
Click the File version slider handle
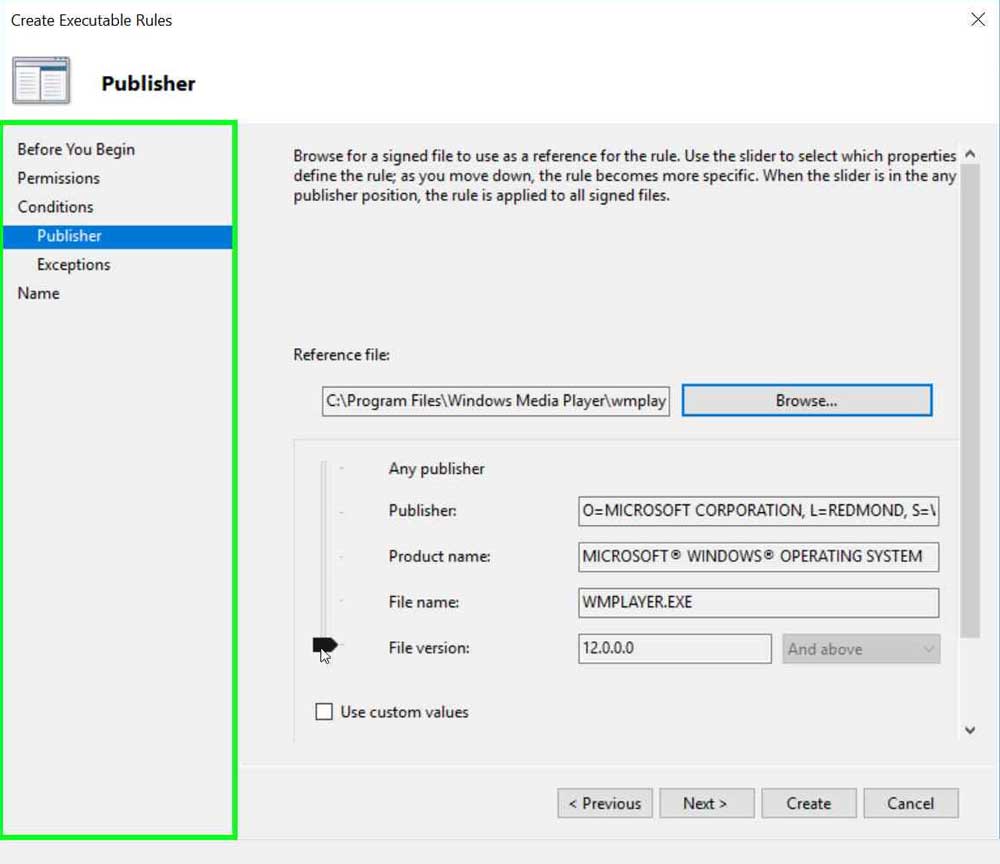coord(325,646)
